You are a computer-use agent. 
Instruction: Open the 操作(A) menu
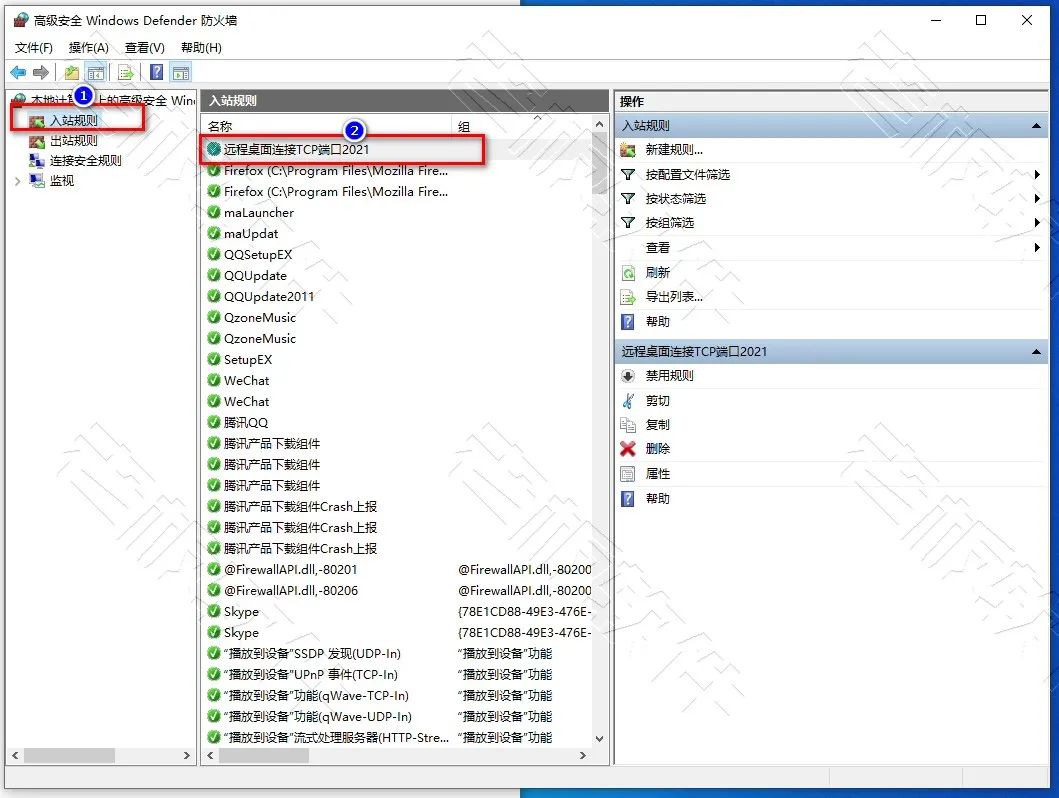[88, 48]
